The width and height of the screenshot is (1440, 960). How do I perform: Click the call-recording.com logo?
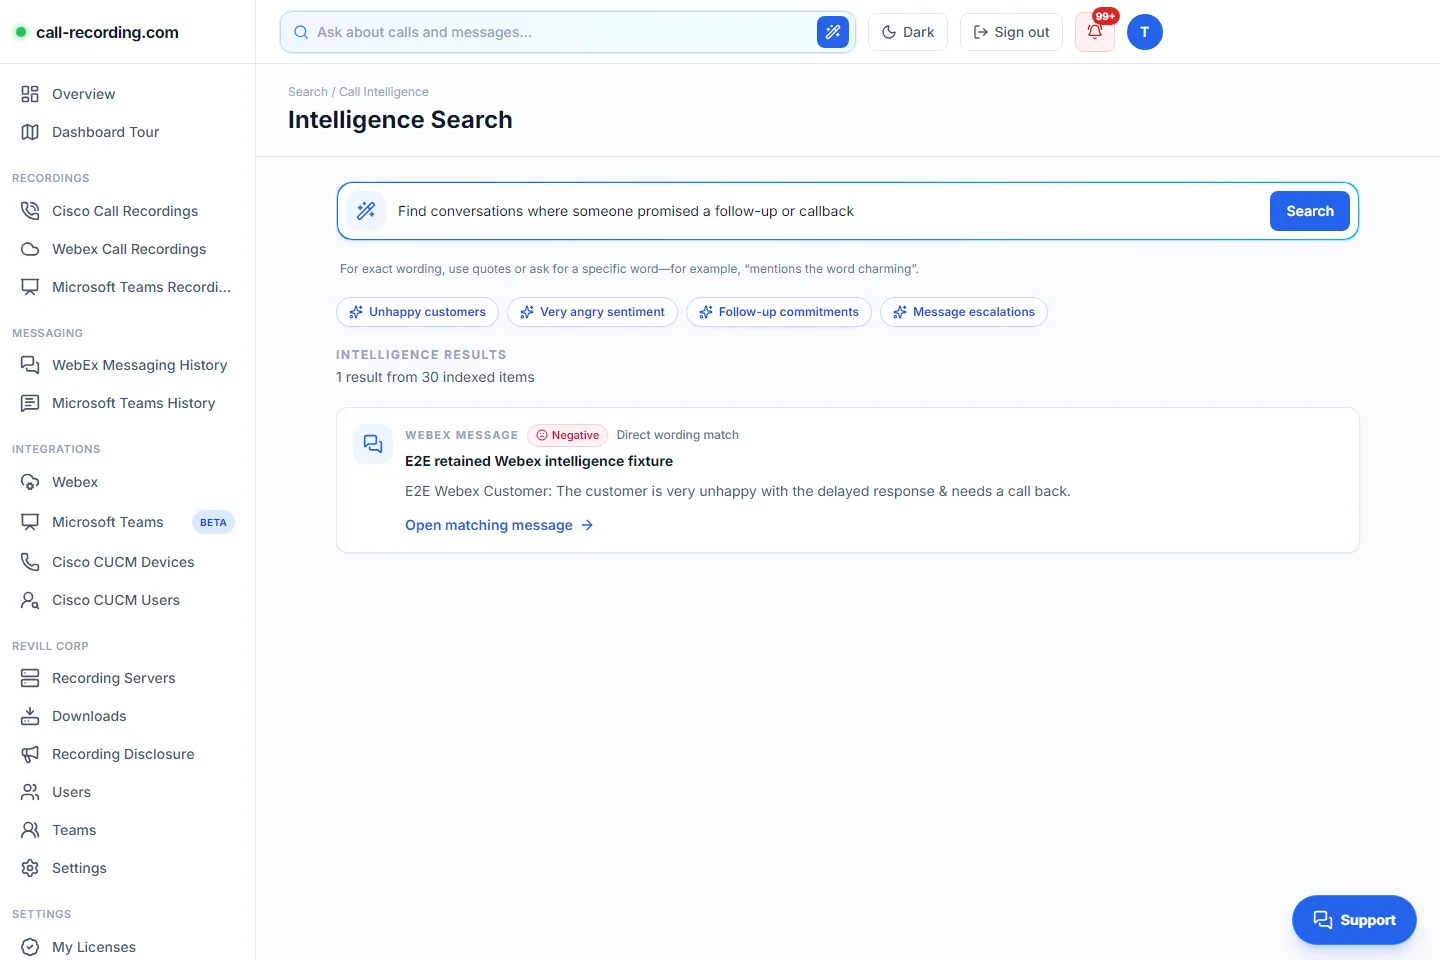(x=97, y=32)
